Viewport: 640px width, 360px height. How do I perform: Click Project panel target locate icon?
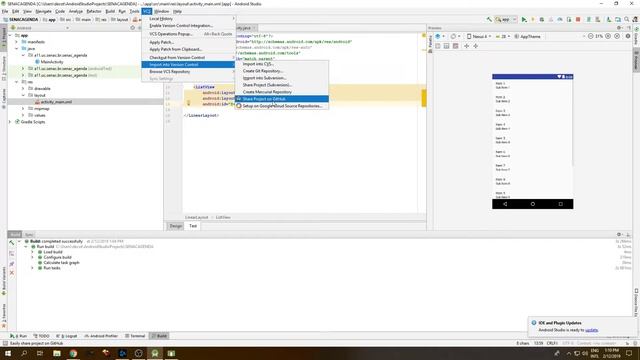132,28
